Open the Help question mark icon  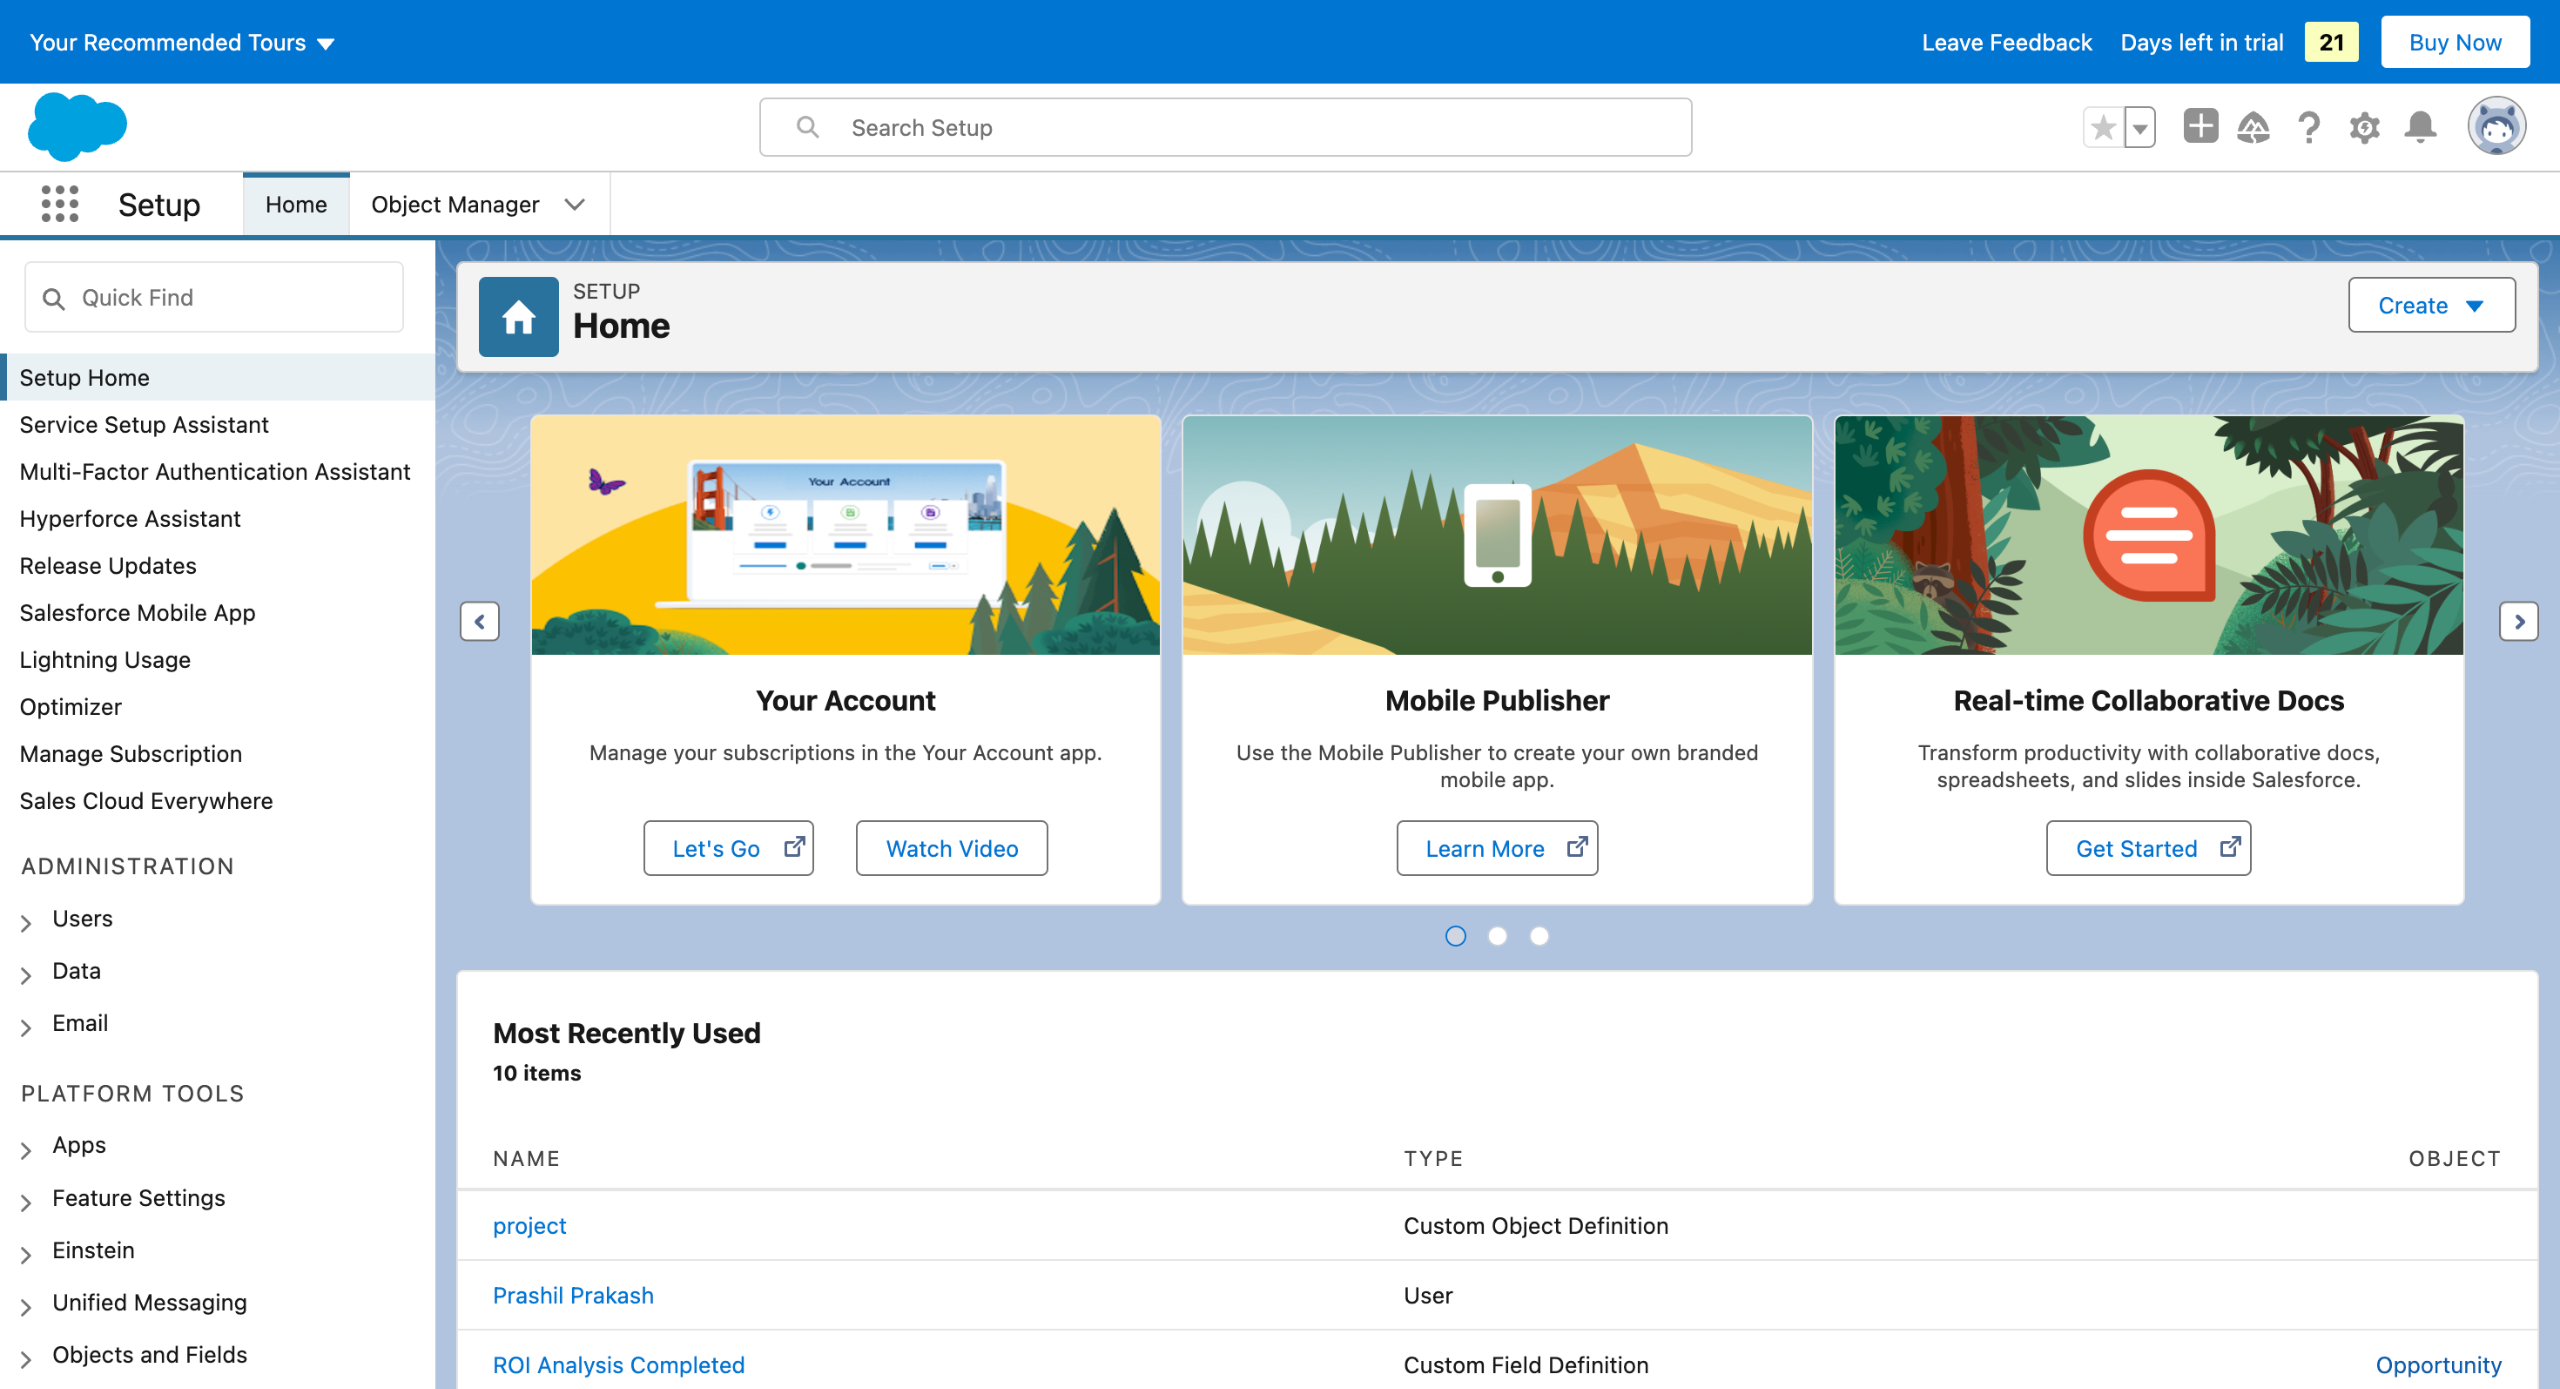[x=2309, y=127]
